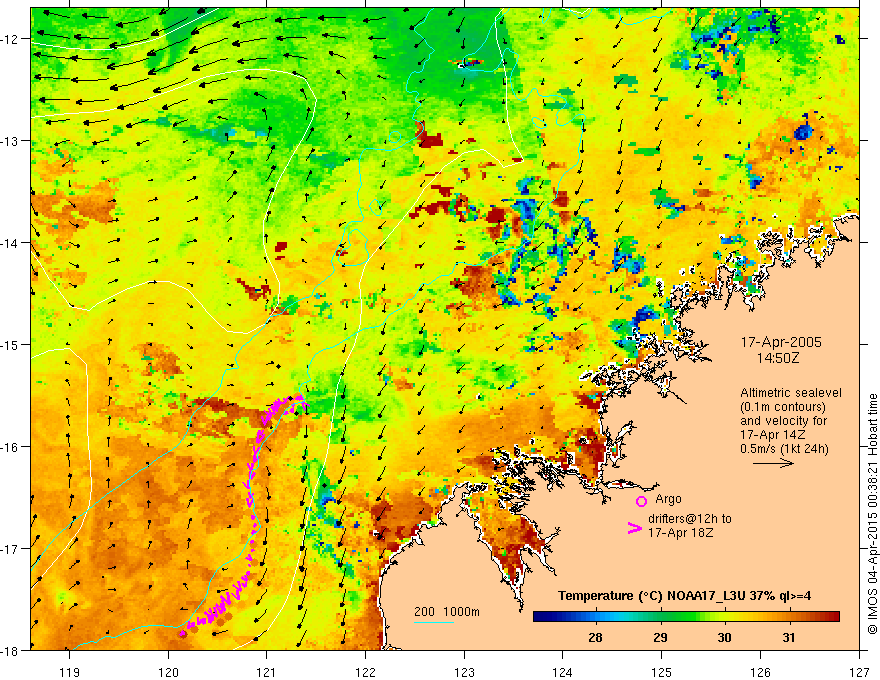Image resolution: width=880 pixels, height=680 pixels.
Task: Click latitude axis label -15
Action: [x=11, y=344]
